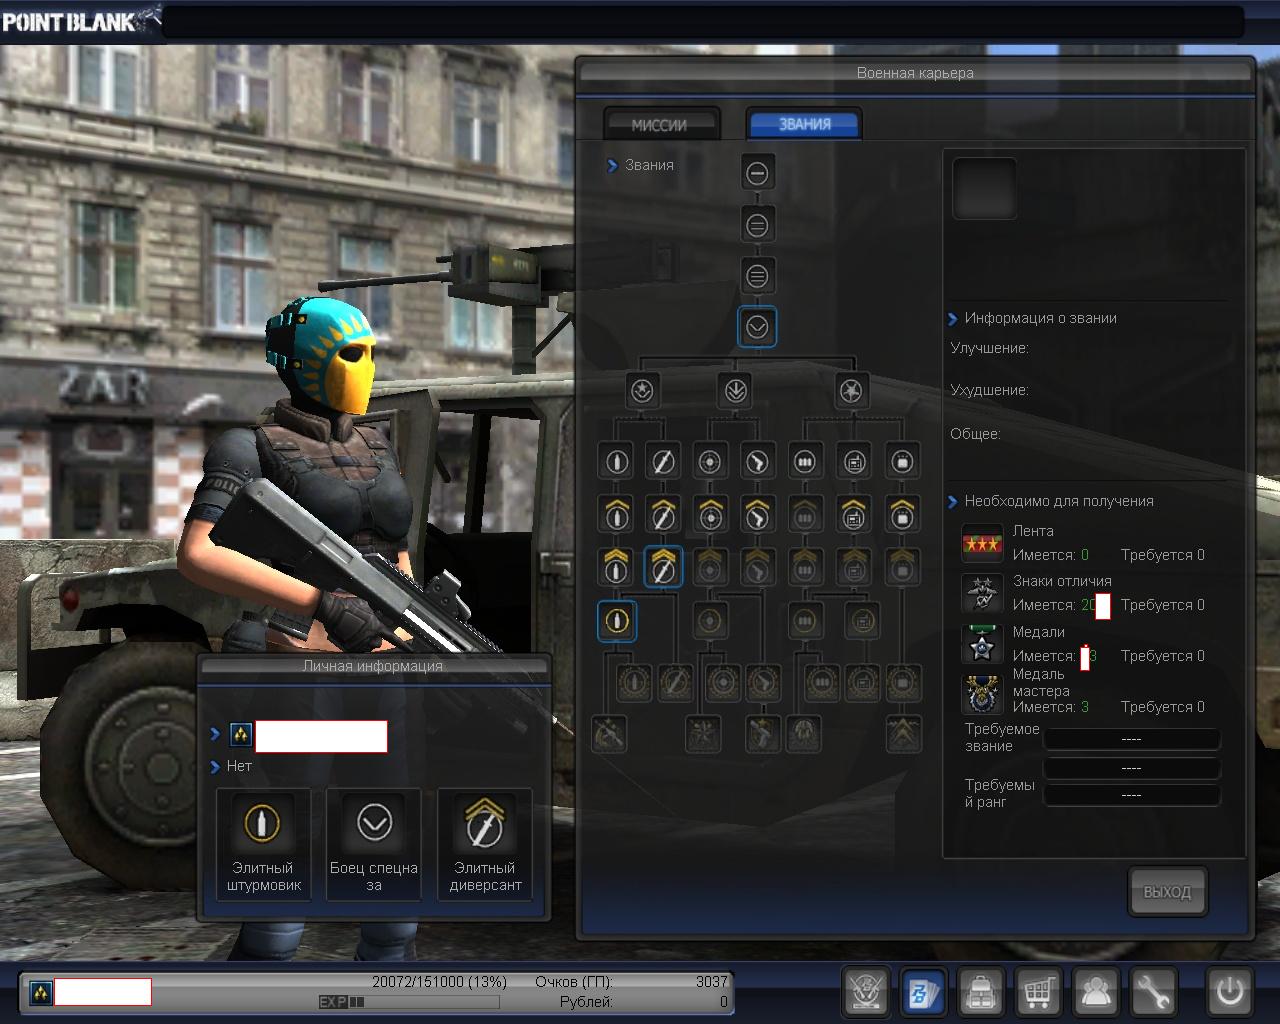1280x1024 pixels.
Task: Click the arrow beside the player name badge
Action: (x=215, y=734)
